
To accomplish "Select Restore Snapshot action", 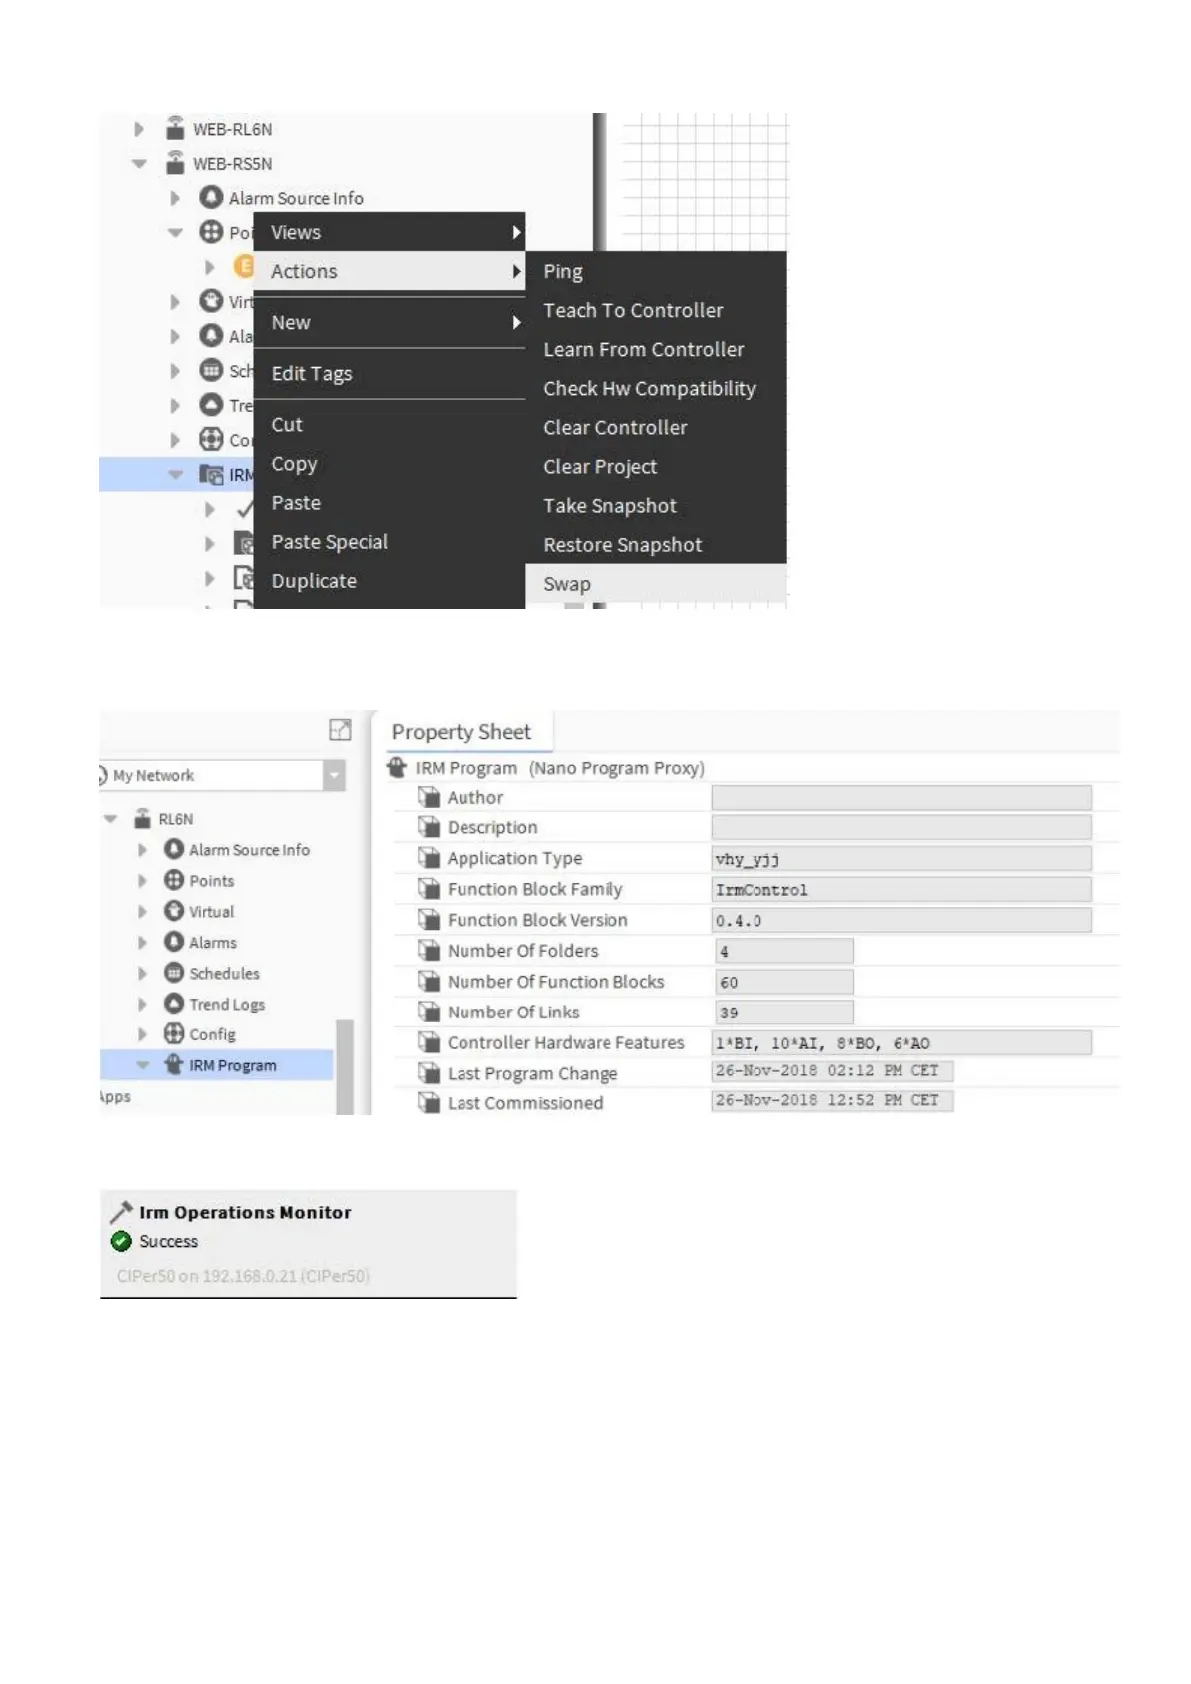I will click(656, 544).
